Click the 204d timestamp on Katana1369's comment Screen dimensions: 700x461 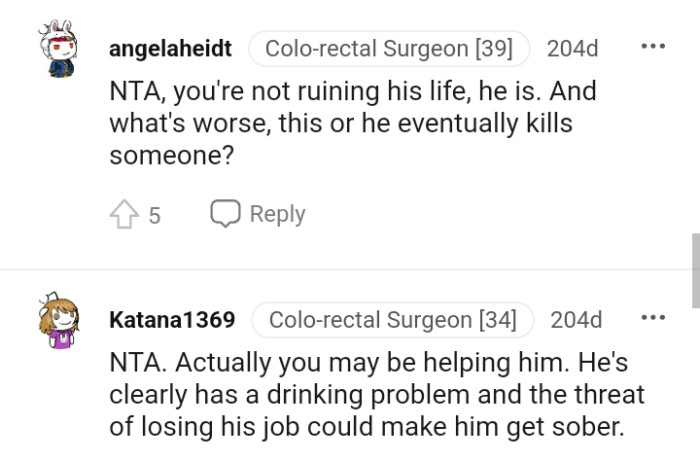point(577,320)
